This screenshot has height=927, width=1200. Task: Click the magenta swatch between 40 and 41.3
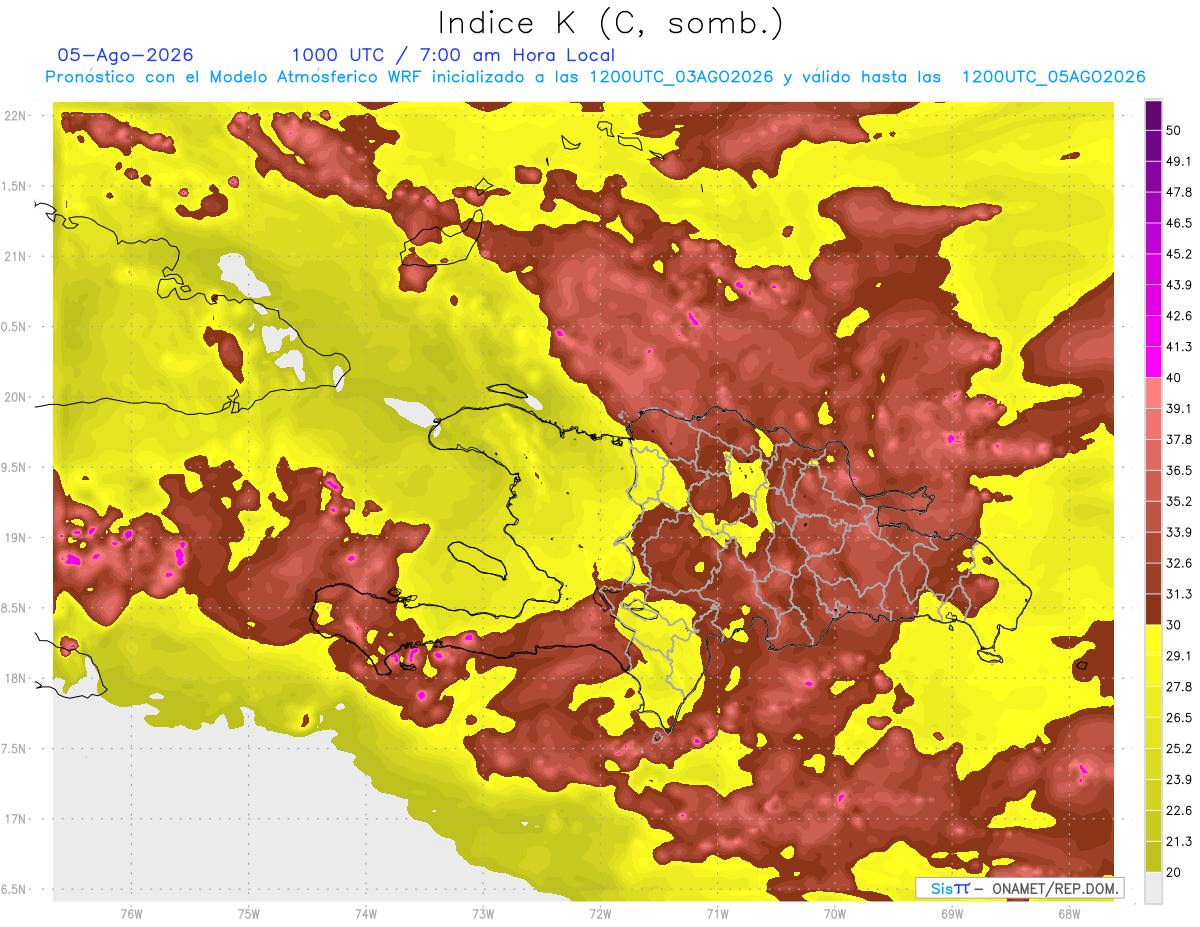pyautogui.click(x=1153, y=361)
